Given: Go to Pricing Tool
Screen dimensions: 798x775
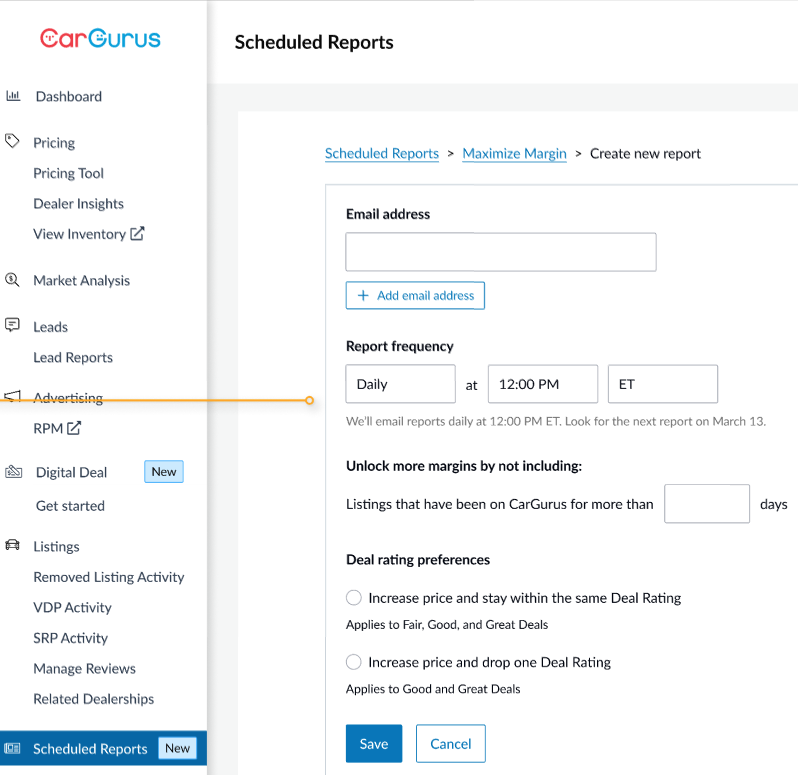Looking at the screenshot, I should [68, 173].
